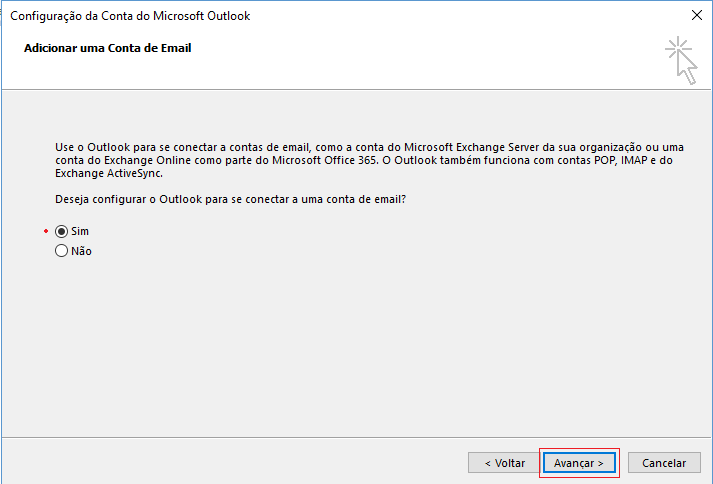Click the Exchange ActiveSync text

[109, 173]
